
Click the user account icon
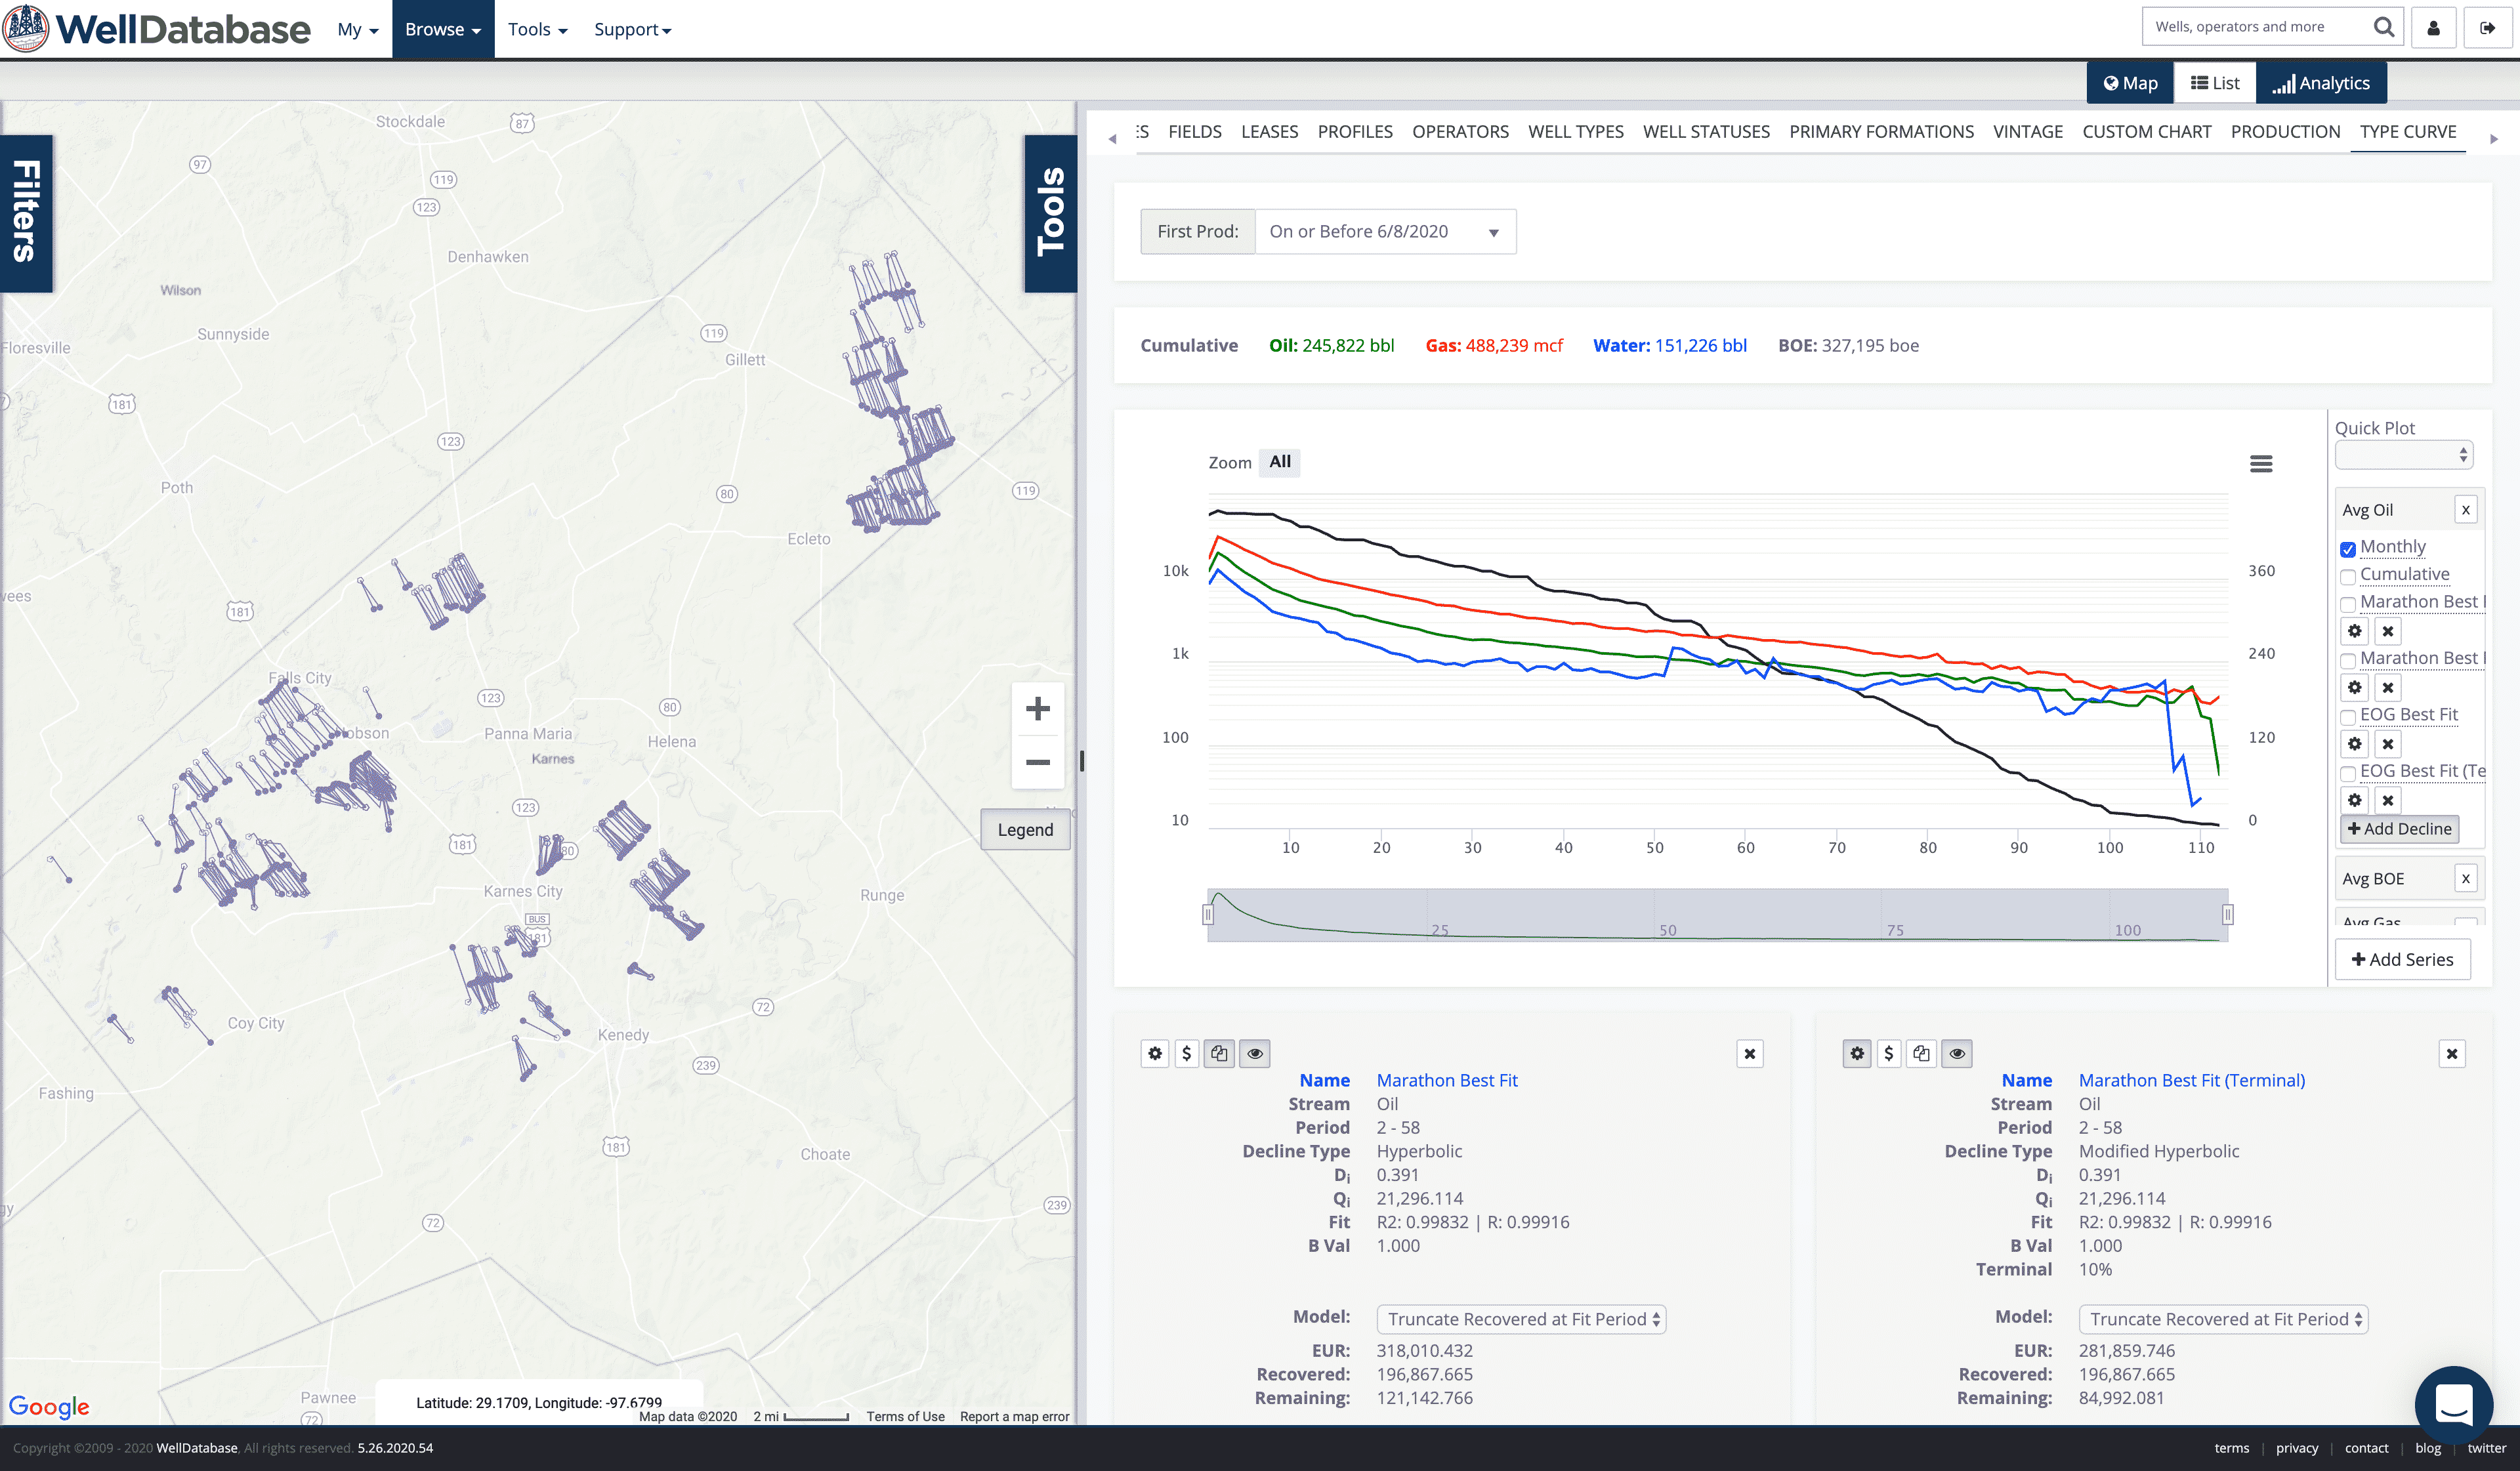point(2433,28)
